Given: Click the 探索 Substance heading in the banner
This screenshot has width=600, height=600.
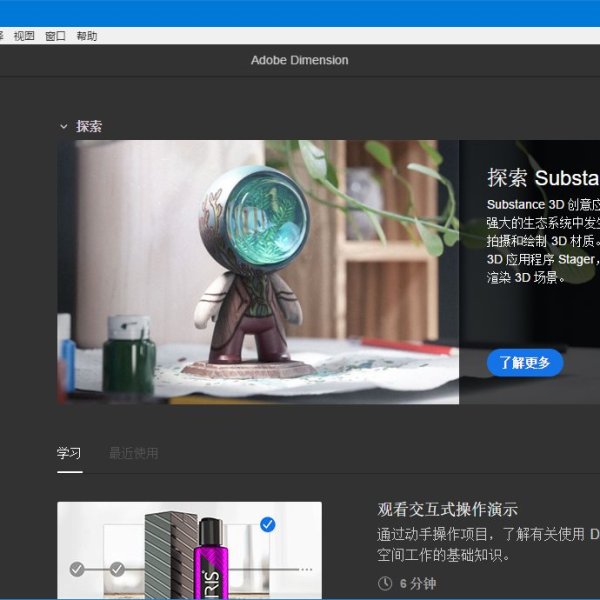Looking at the screenshot, I should coord(543,178).
